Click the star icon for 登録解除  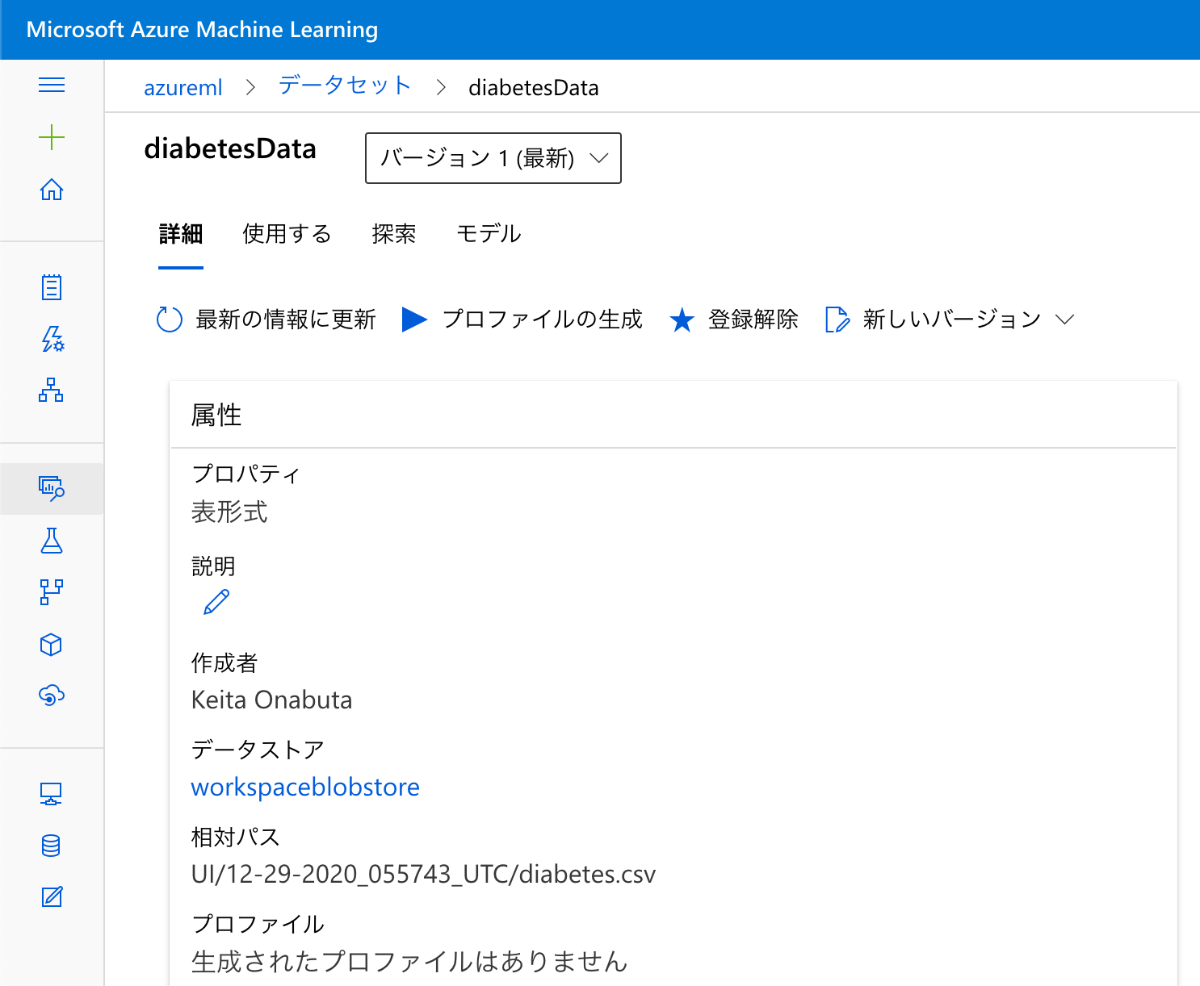682,320
